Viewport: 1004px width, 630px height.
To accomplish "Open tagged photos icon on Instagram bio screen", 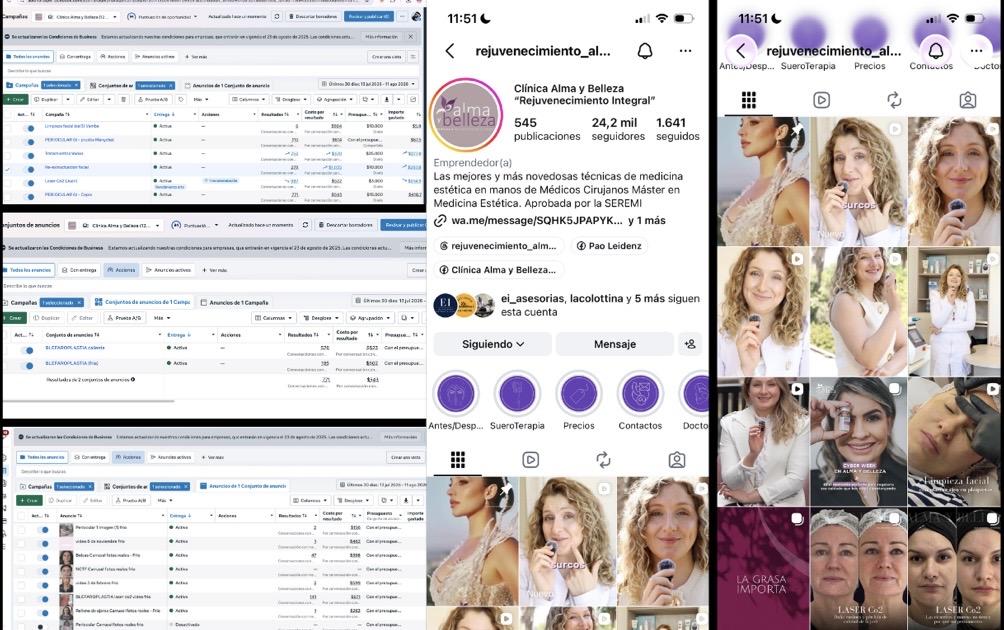I will 677,460.
